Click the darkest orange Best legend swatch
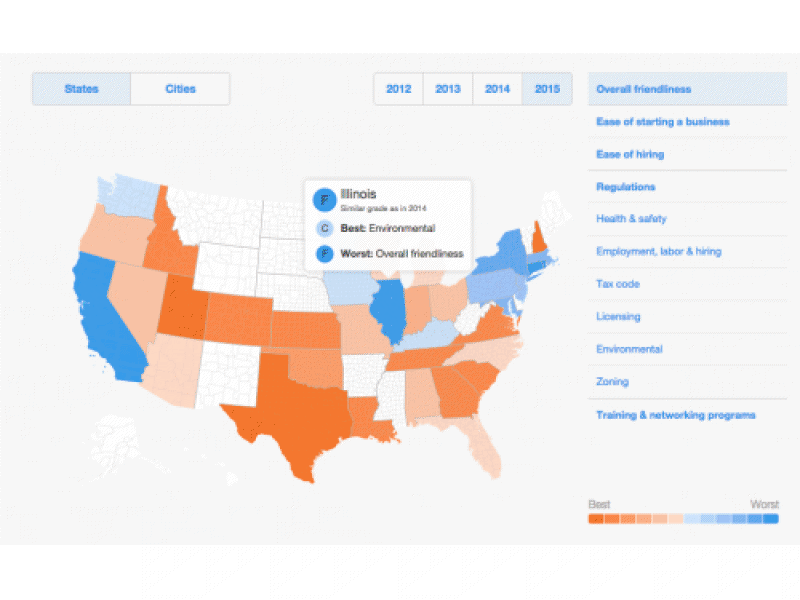Image resolution: width=800 pixels, height=600 pixels. pos(596,520)
